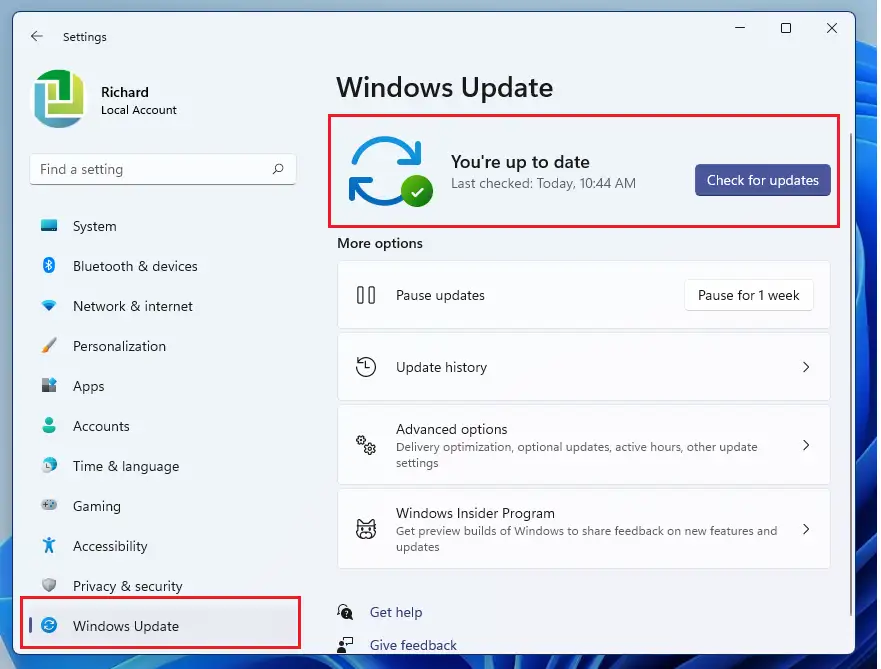This screenshot has width=881, height=669.
Task: Click the You're up to date heading
Action: click(520, 162)
